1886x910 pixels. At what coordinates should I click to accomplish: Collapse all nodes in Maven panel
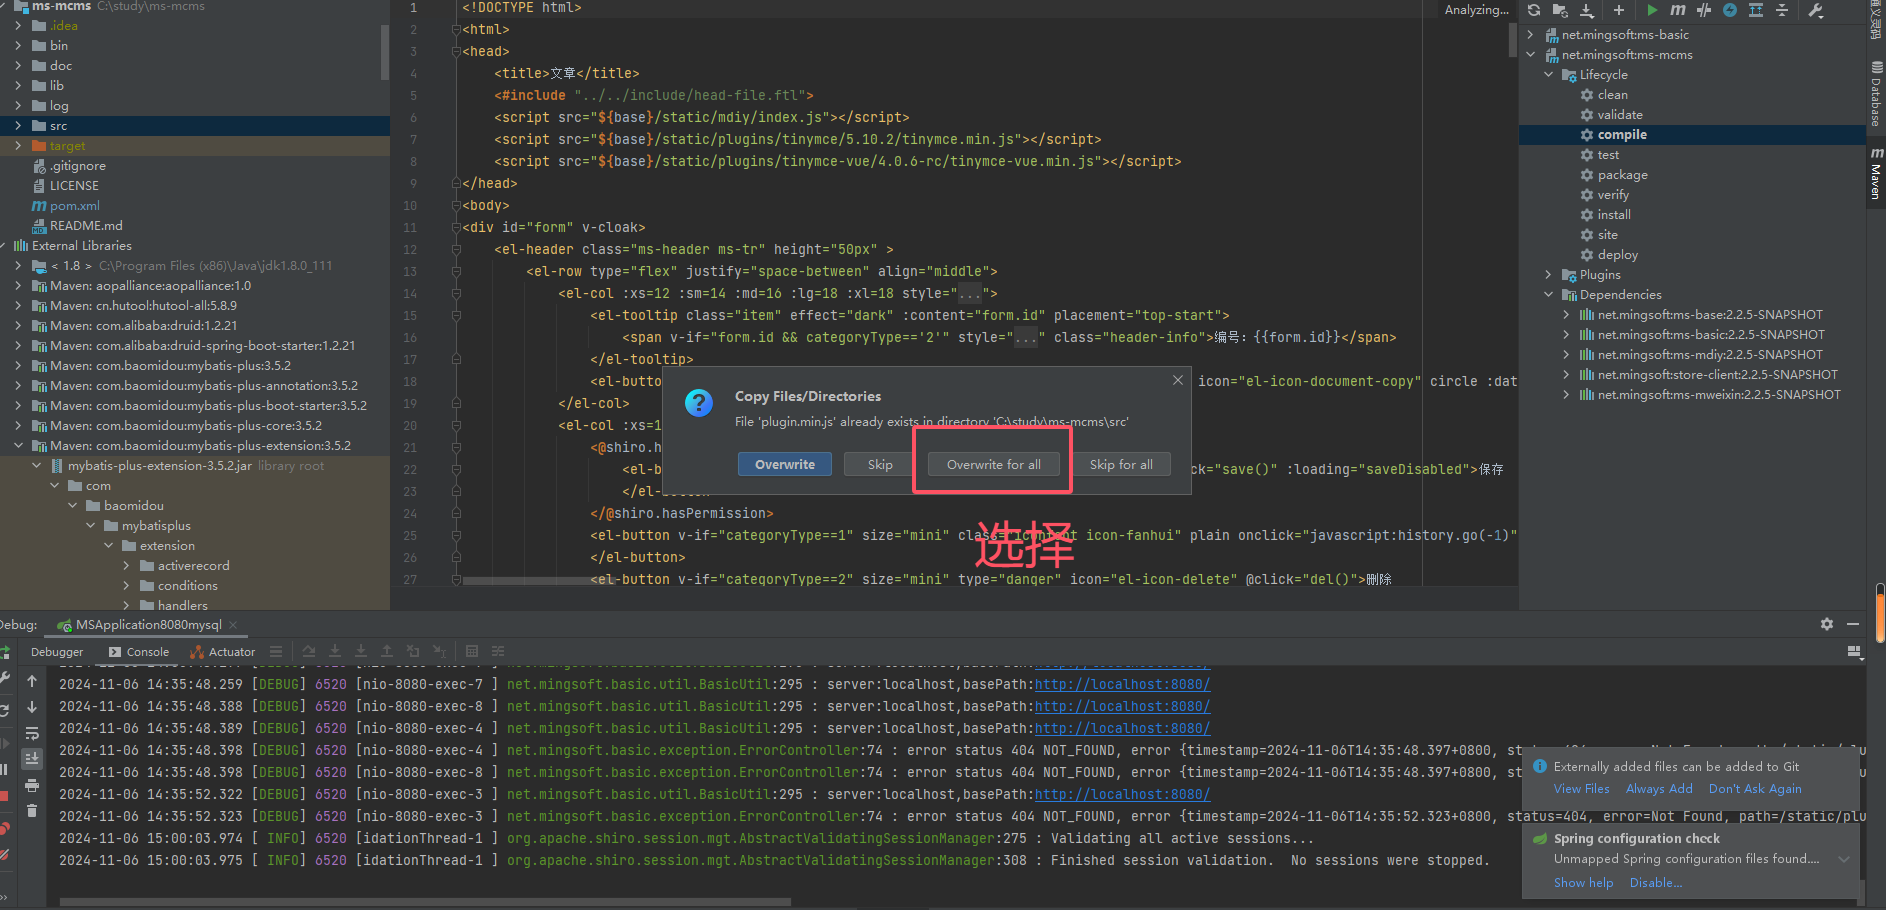click(x=1782, y=10)
